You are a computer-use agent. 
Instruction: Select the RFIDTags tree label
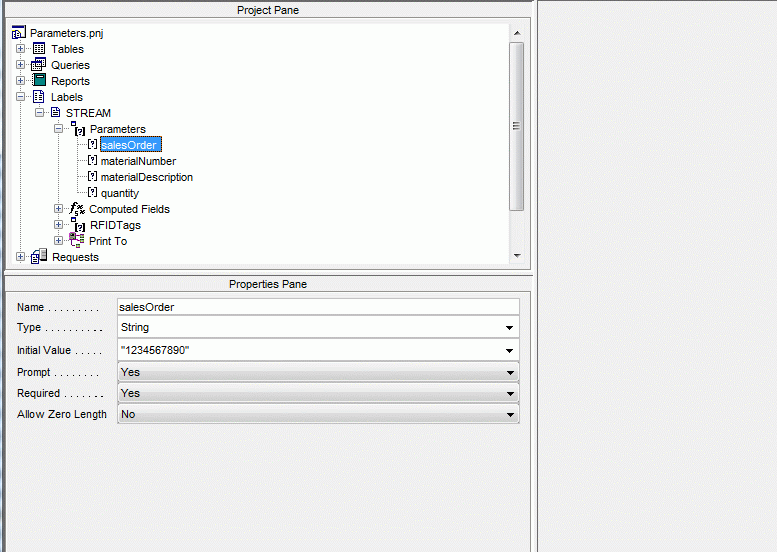click(x=115, y=225)
